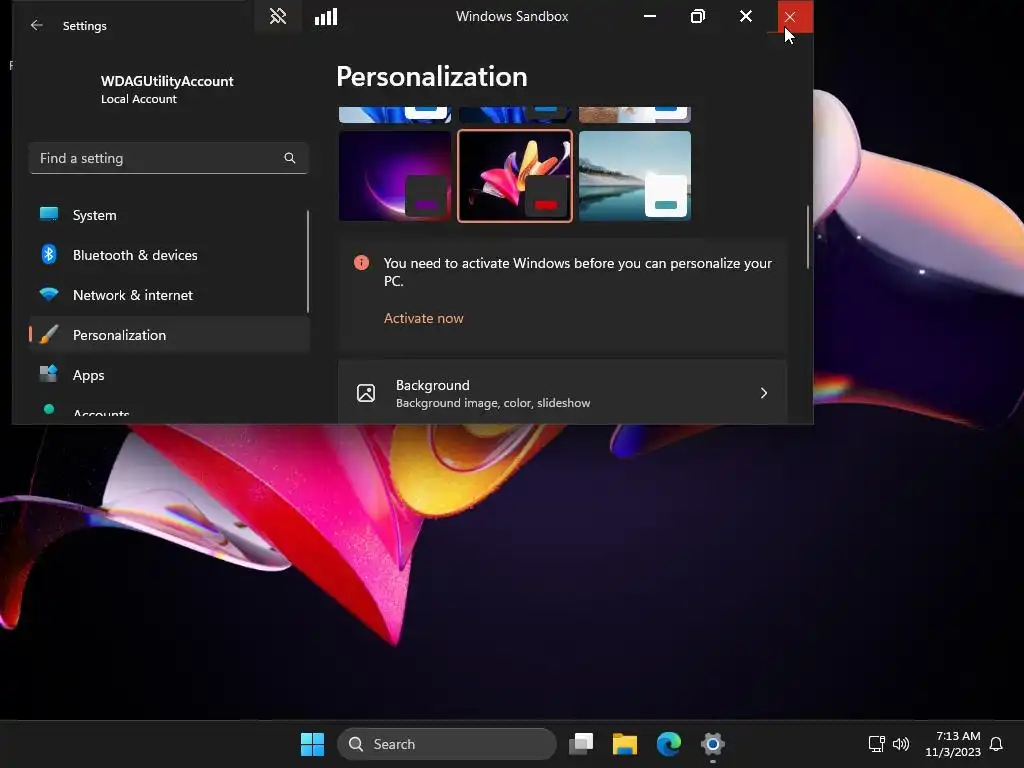Click the Wi-Fi network icon in sidebar
This screenshot has width=1024, height=768.
tap(49, 294)
